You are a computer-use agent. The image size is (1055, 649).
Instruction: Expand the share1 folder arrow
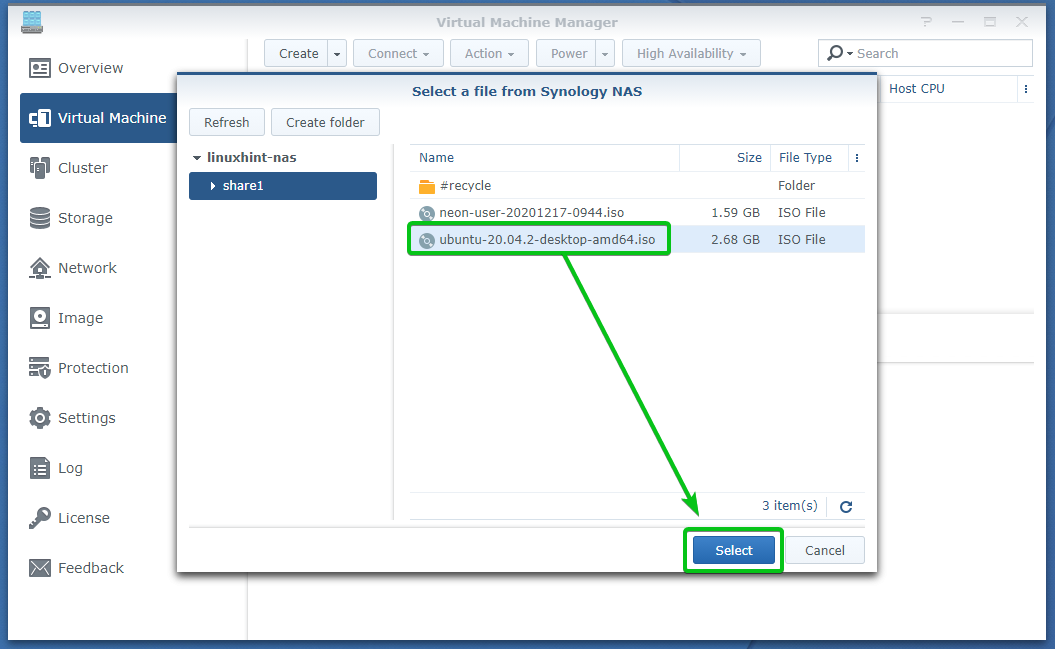213,186
